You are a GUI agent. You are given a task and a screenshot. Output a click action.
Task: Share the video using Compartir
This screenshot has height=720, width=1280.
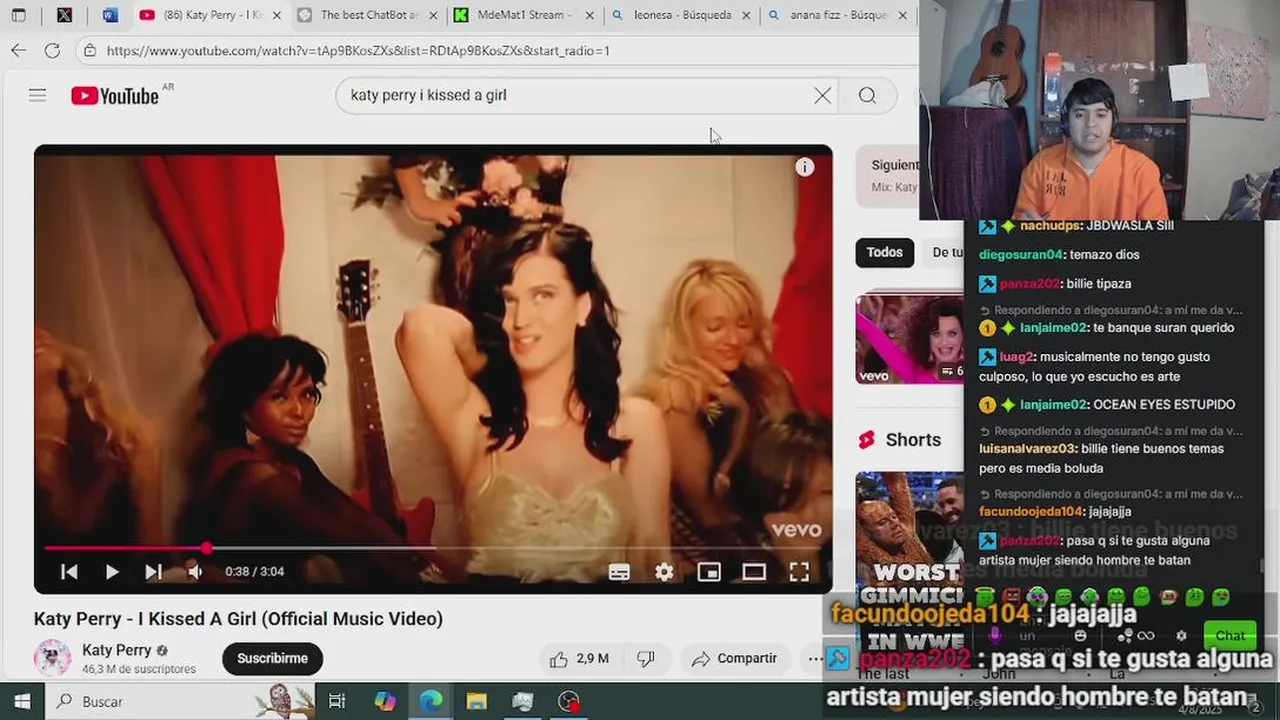[x=734, y=658]
